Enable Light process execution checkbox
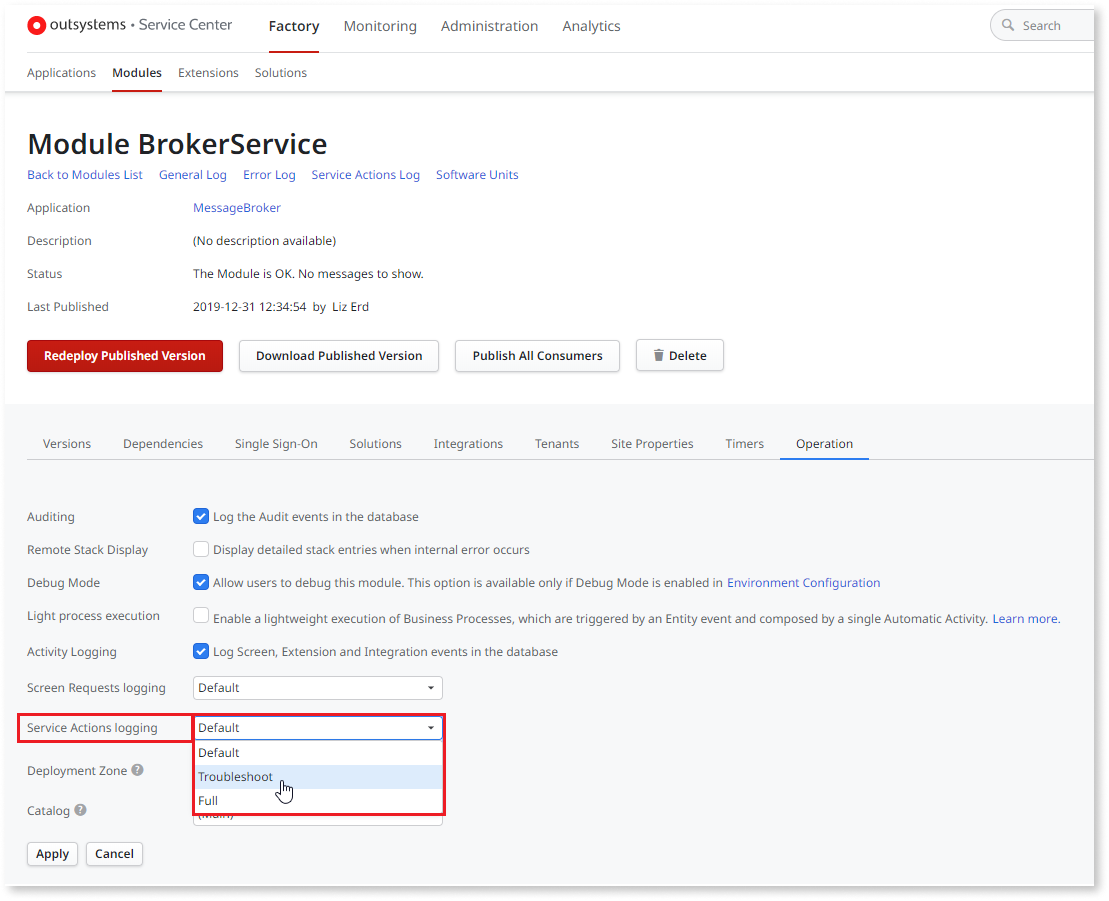The height and width of the screenshot is (901, 1109). (x=201, y=615)
